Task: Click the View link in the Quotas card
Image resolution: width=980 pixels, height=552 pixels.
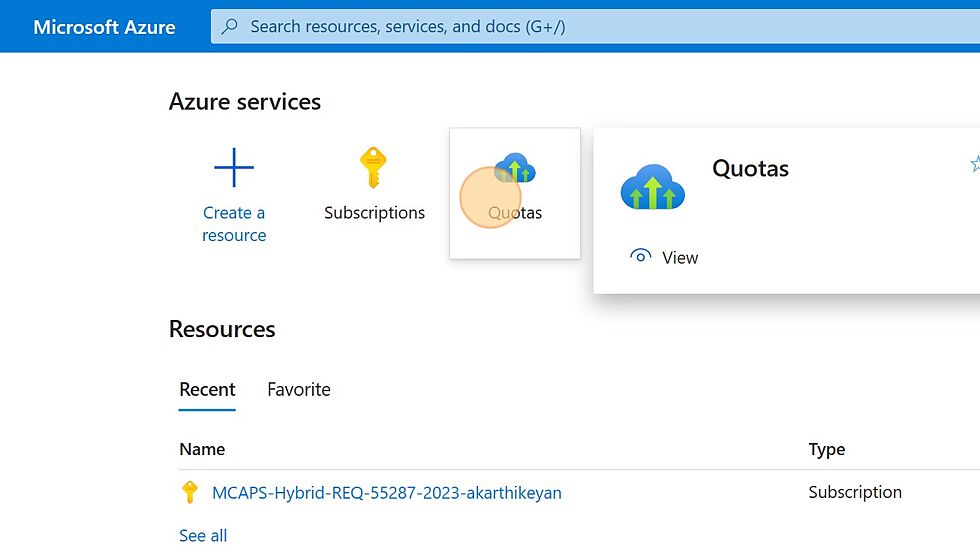Action: point(680,258)
